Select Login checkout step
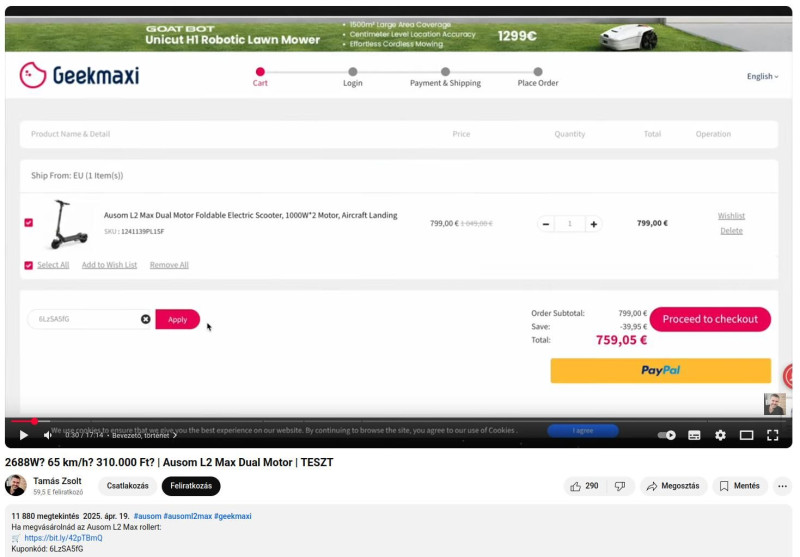Screen dimensions: 800x557 (353, 77)
